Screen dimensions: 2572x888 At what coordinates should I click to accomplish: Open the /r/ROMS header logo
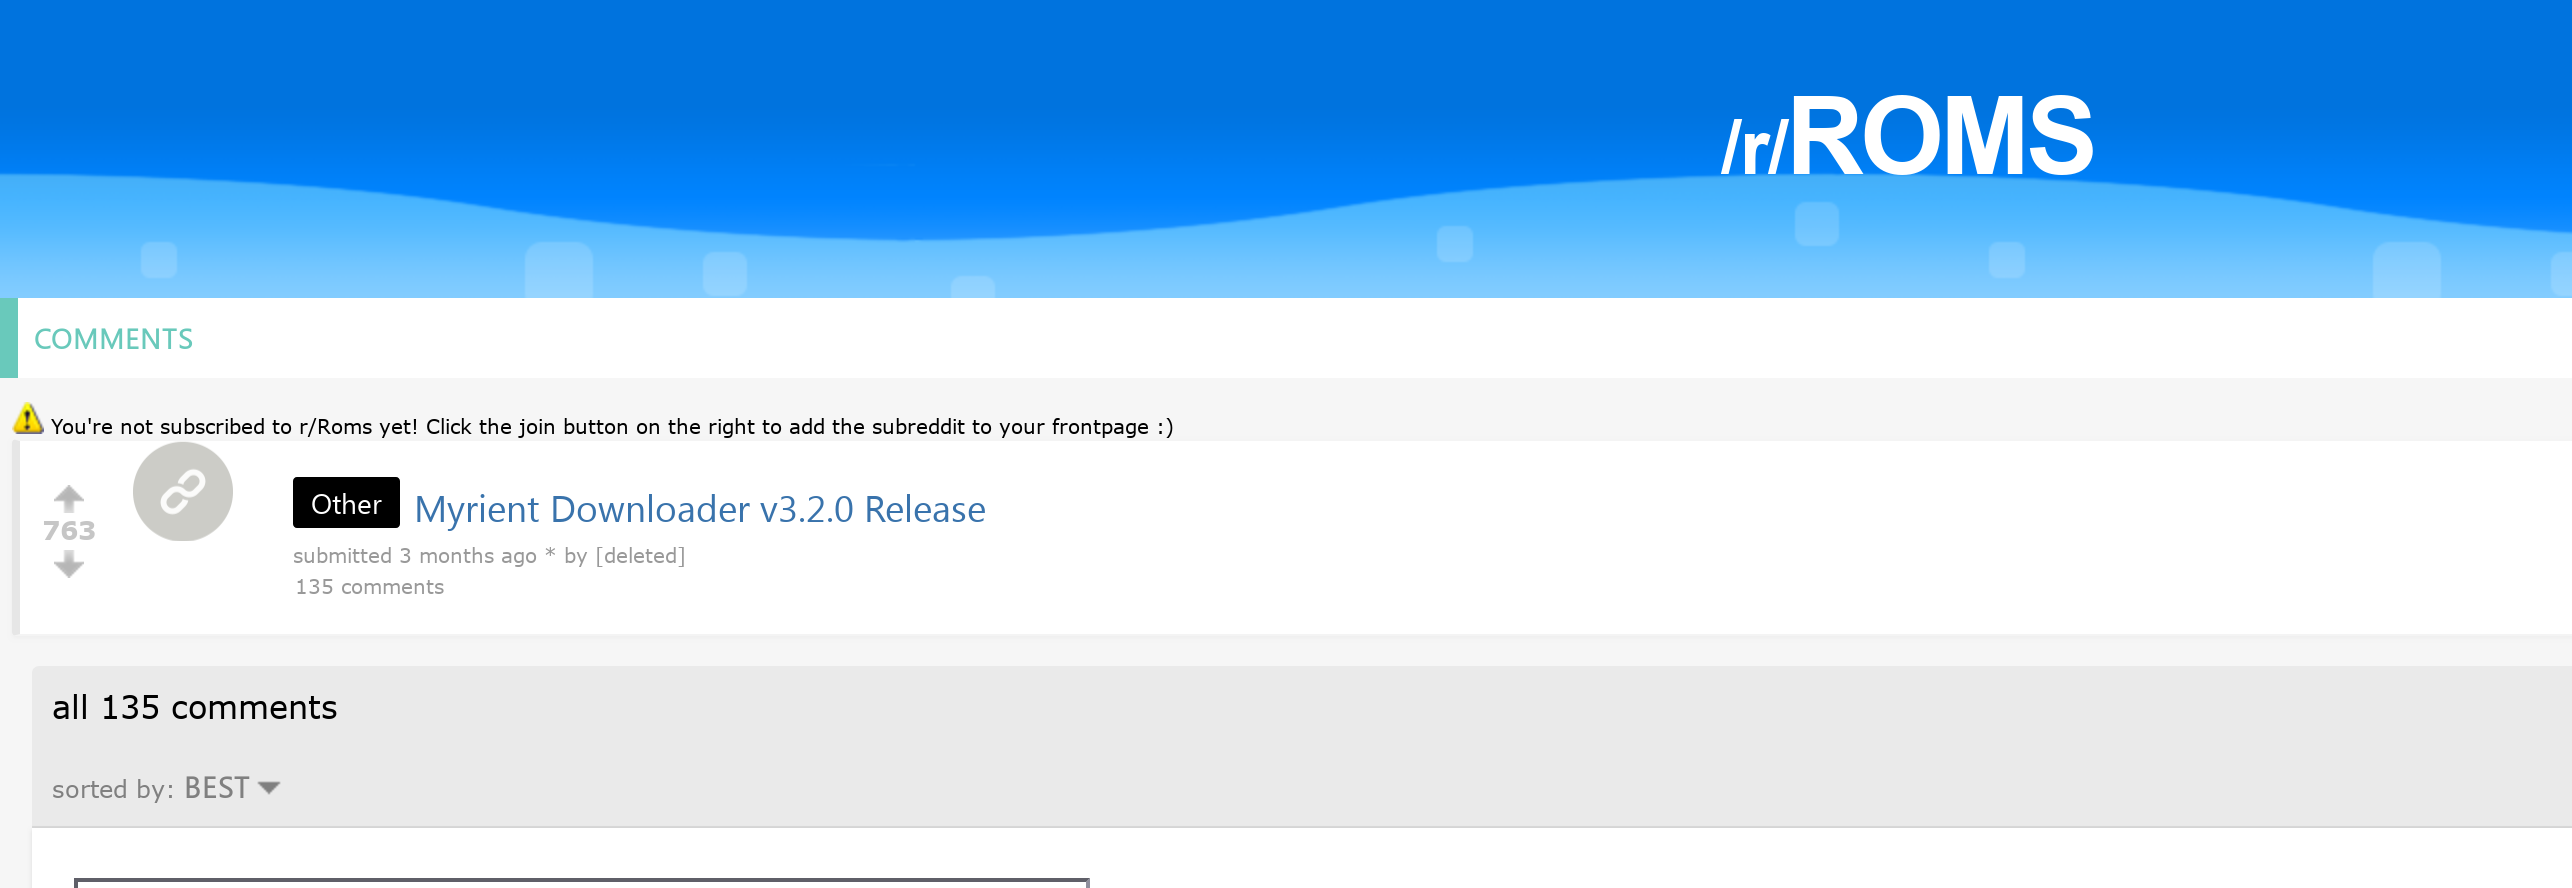[1907, 137]
